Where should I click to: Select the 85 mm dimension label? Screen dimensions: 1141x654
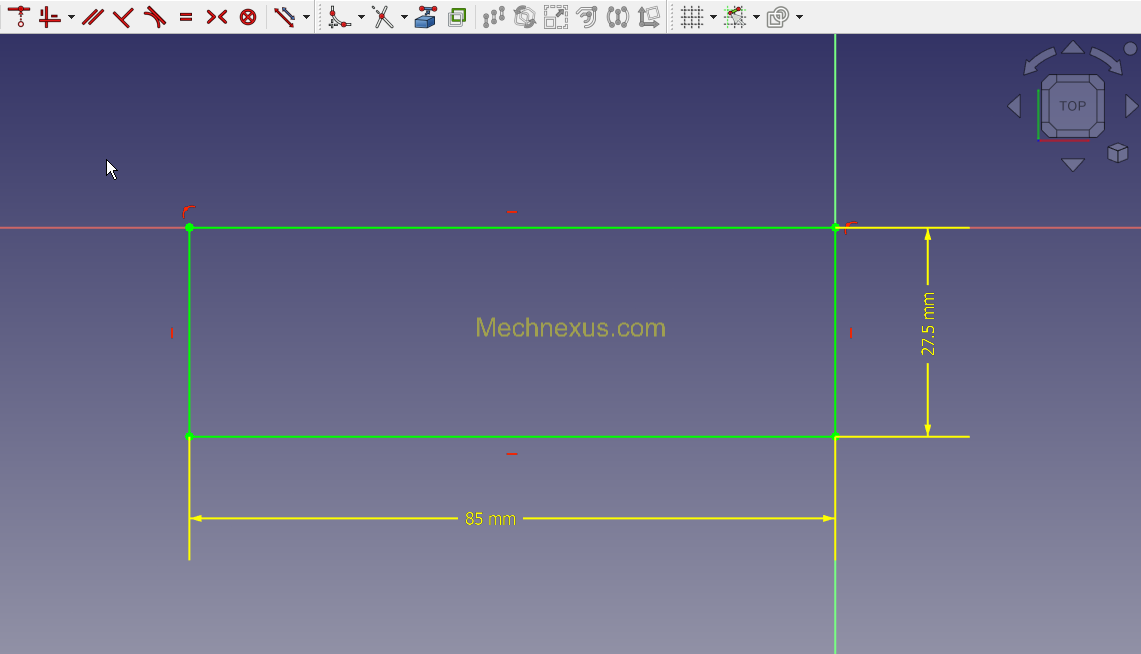click(490, 519)
